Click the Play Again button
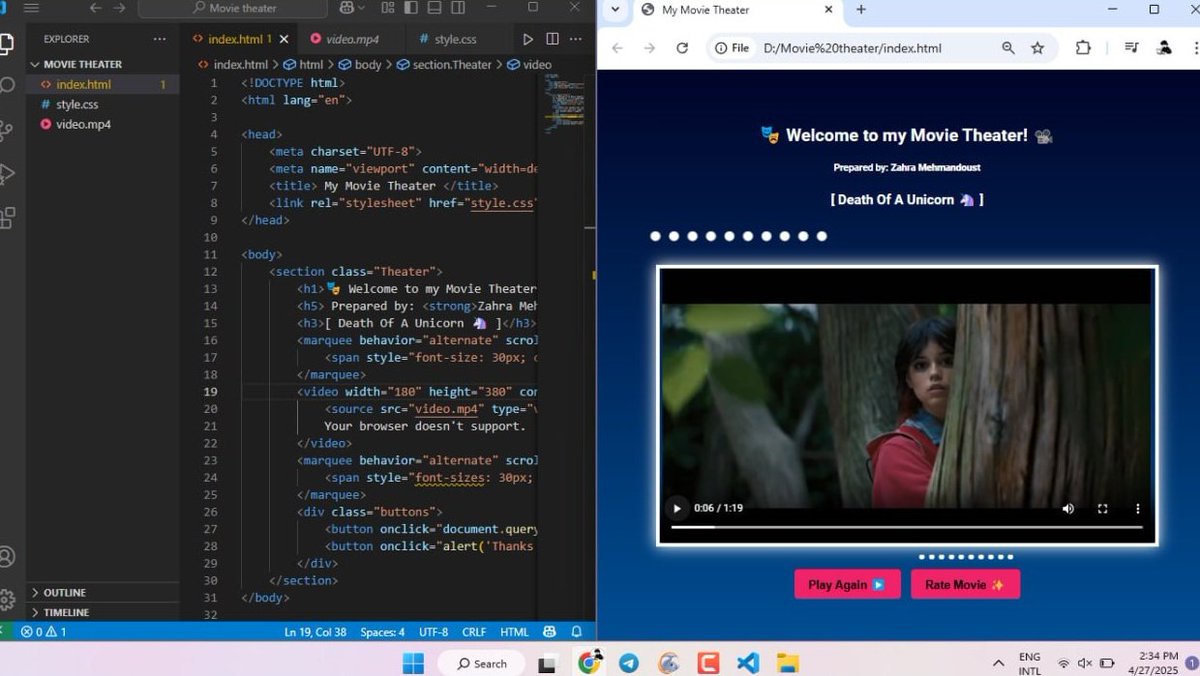The width and height of the screenshot is (1200, 676). click(847, 585)
